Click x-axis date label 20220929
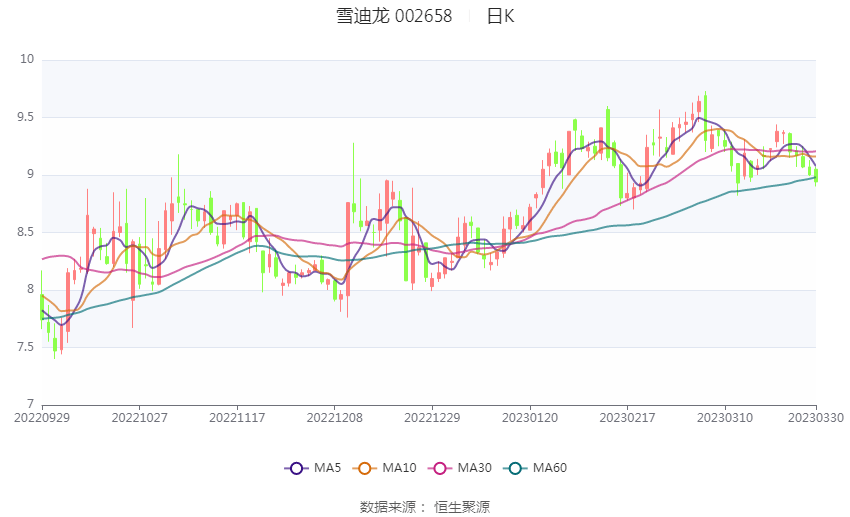The image size is (850, 517). coord(42,418)
